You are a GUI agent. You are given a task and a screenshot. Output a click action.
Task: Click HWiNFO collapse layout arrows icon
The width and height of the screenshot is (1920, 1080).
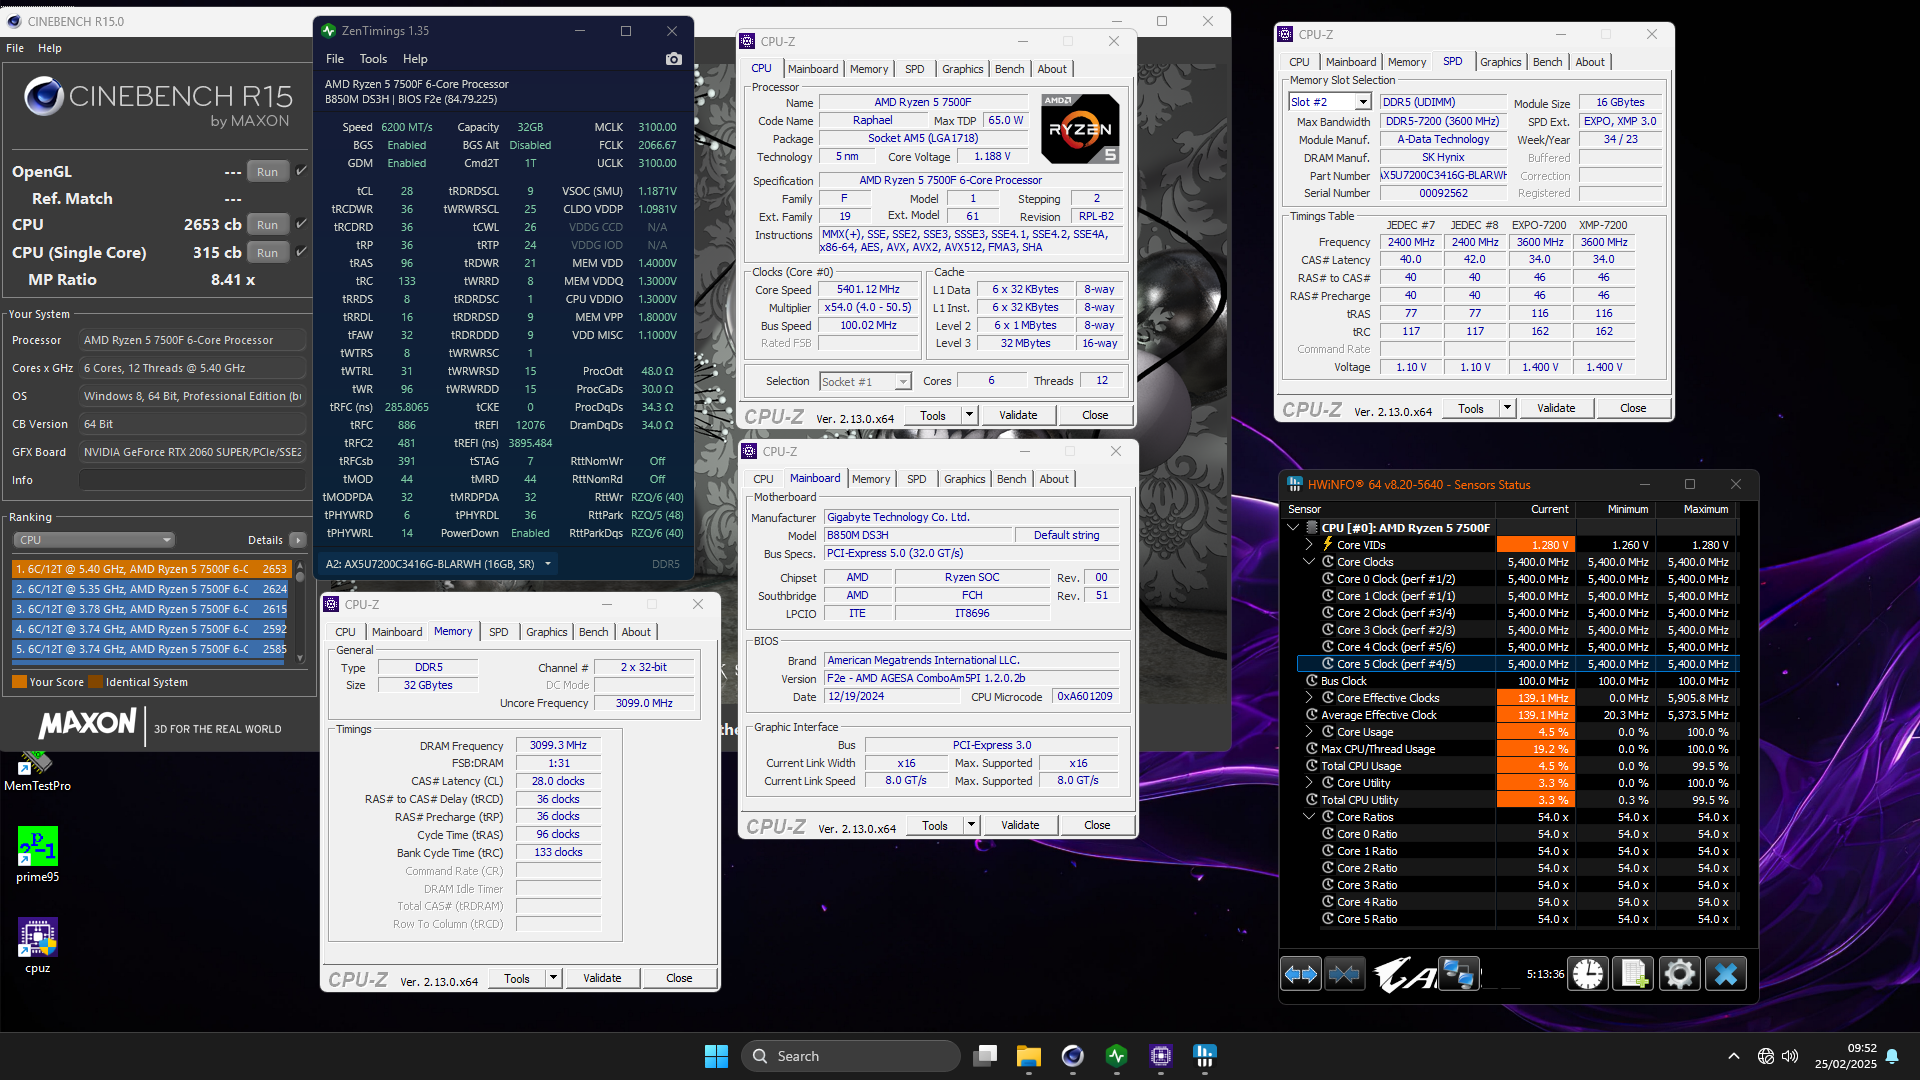[1344, 974]
